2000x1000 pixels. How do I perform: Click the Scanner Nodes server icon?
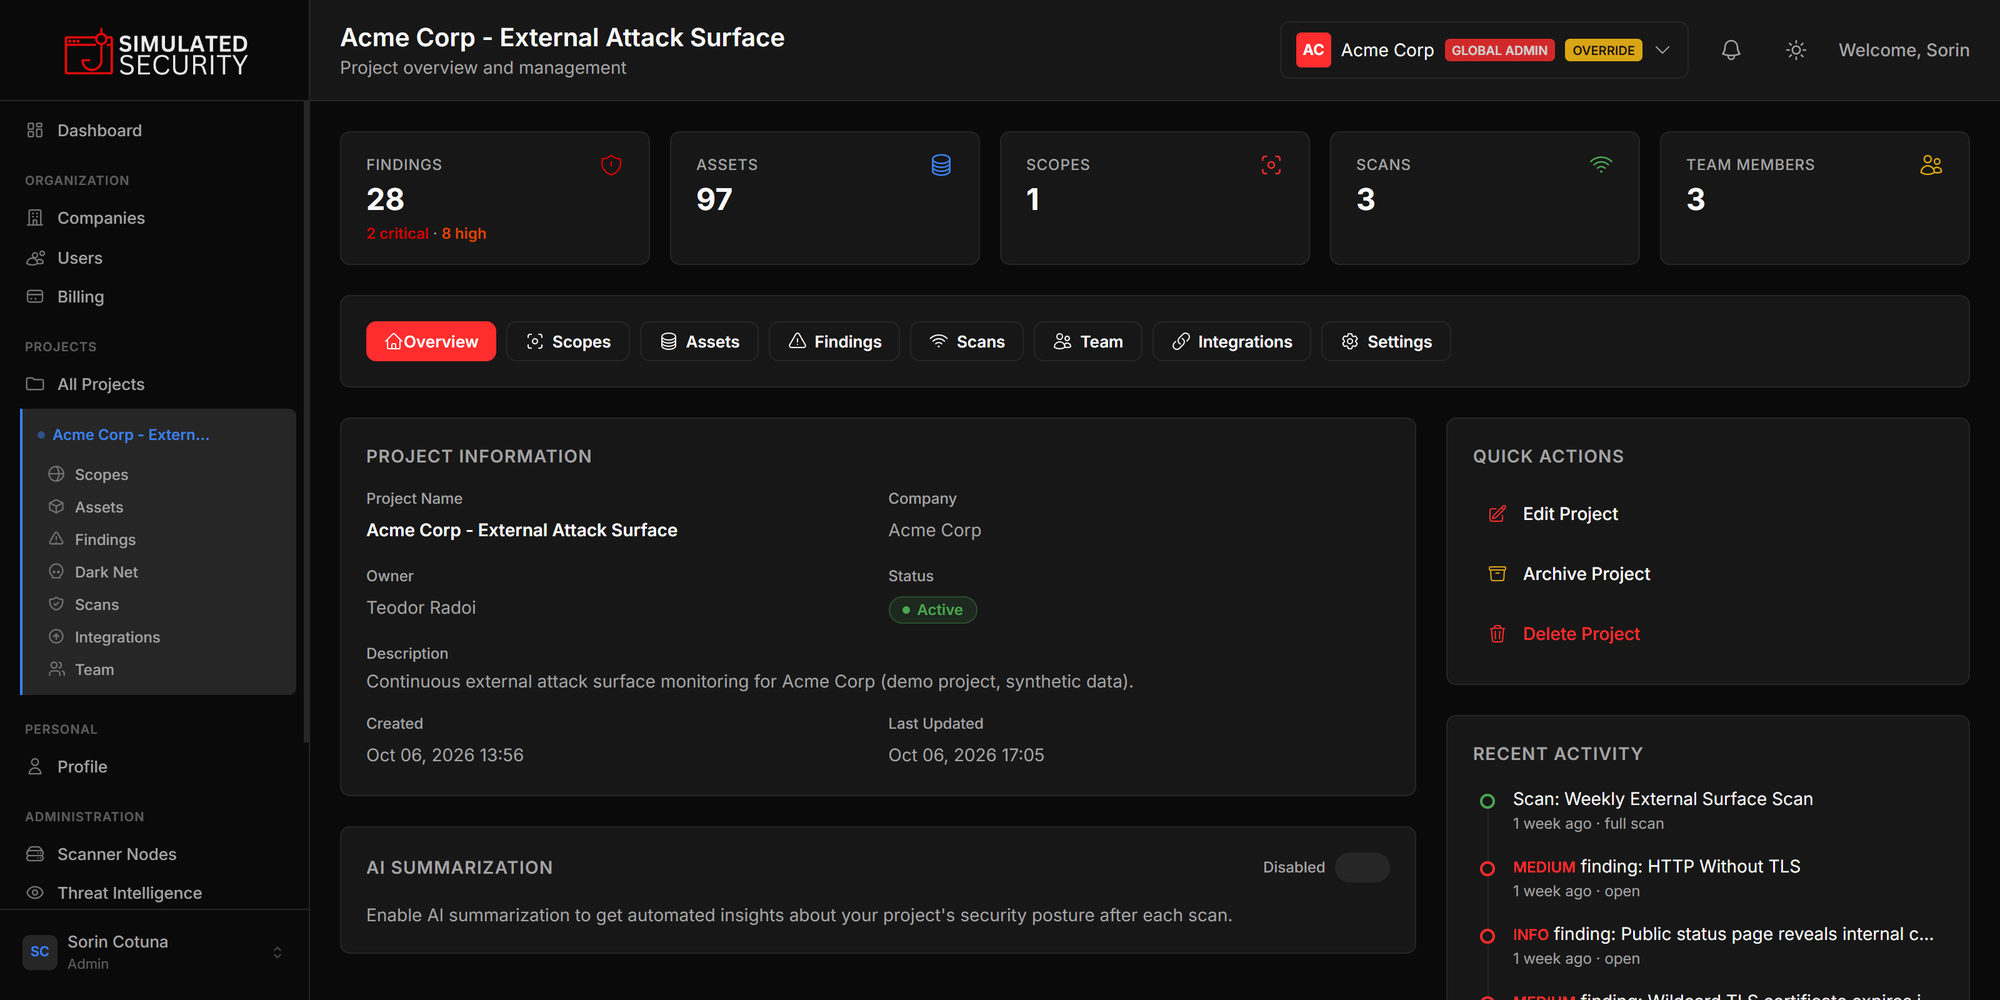tap(35, 854)
